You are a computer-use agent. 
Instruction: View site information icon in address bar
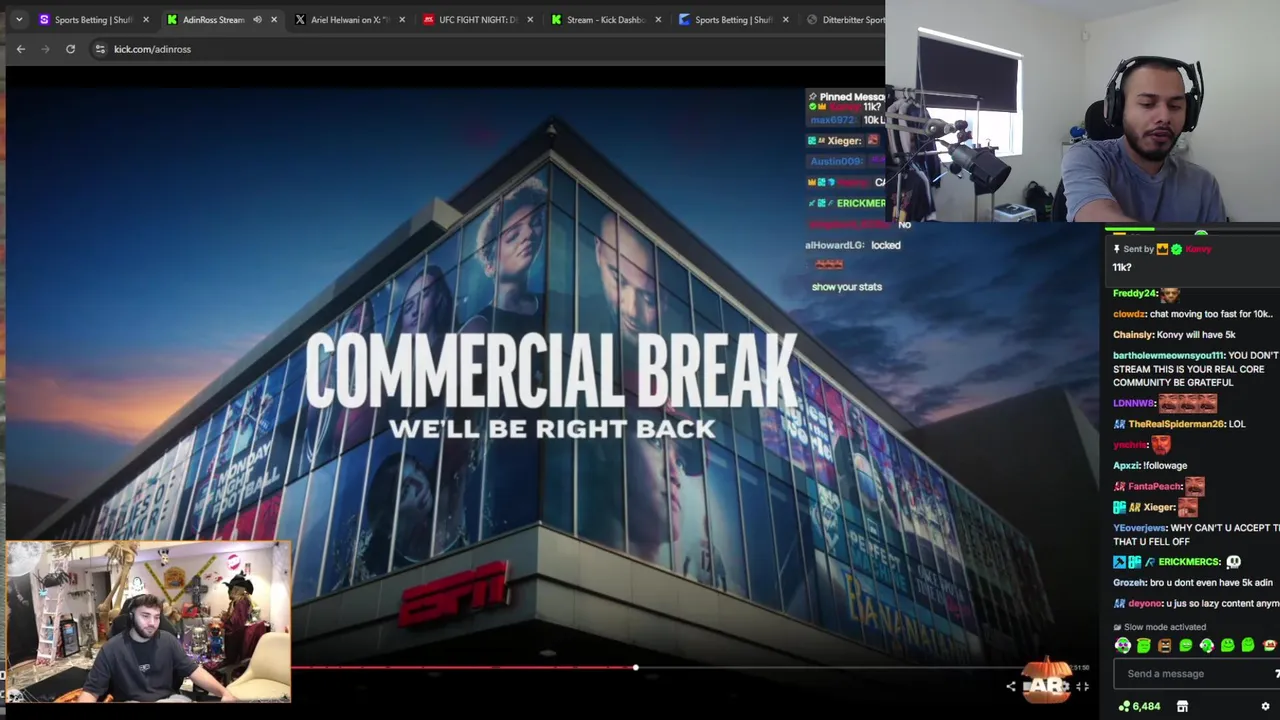[x=100, y=49]
